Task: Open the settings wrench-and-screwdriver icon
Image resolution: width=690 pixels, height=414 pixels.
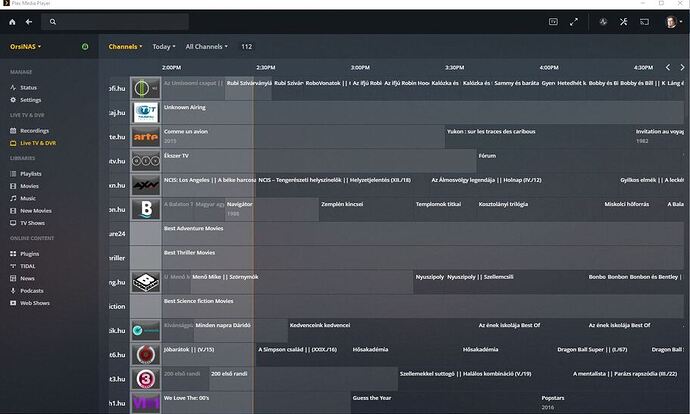Action: tap(624, 22)
